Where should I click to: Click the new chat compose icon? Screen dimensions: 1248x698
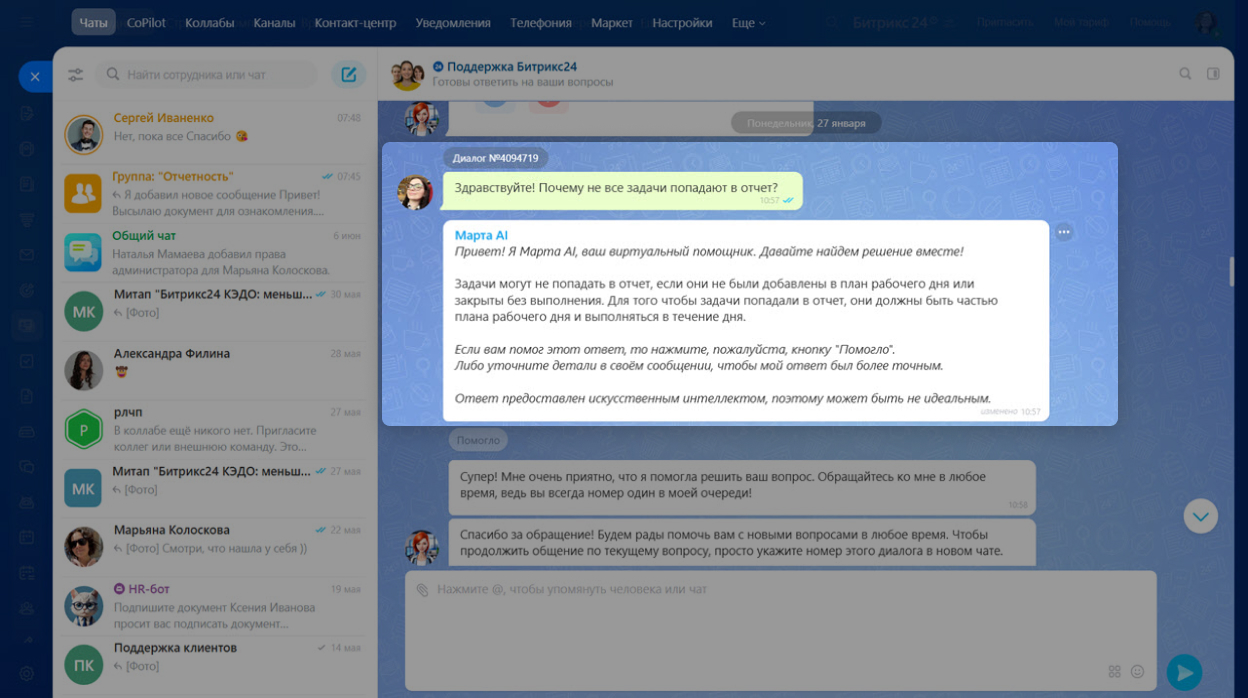pos(348,74)
